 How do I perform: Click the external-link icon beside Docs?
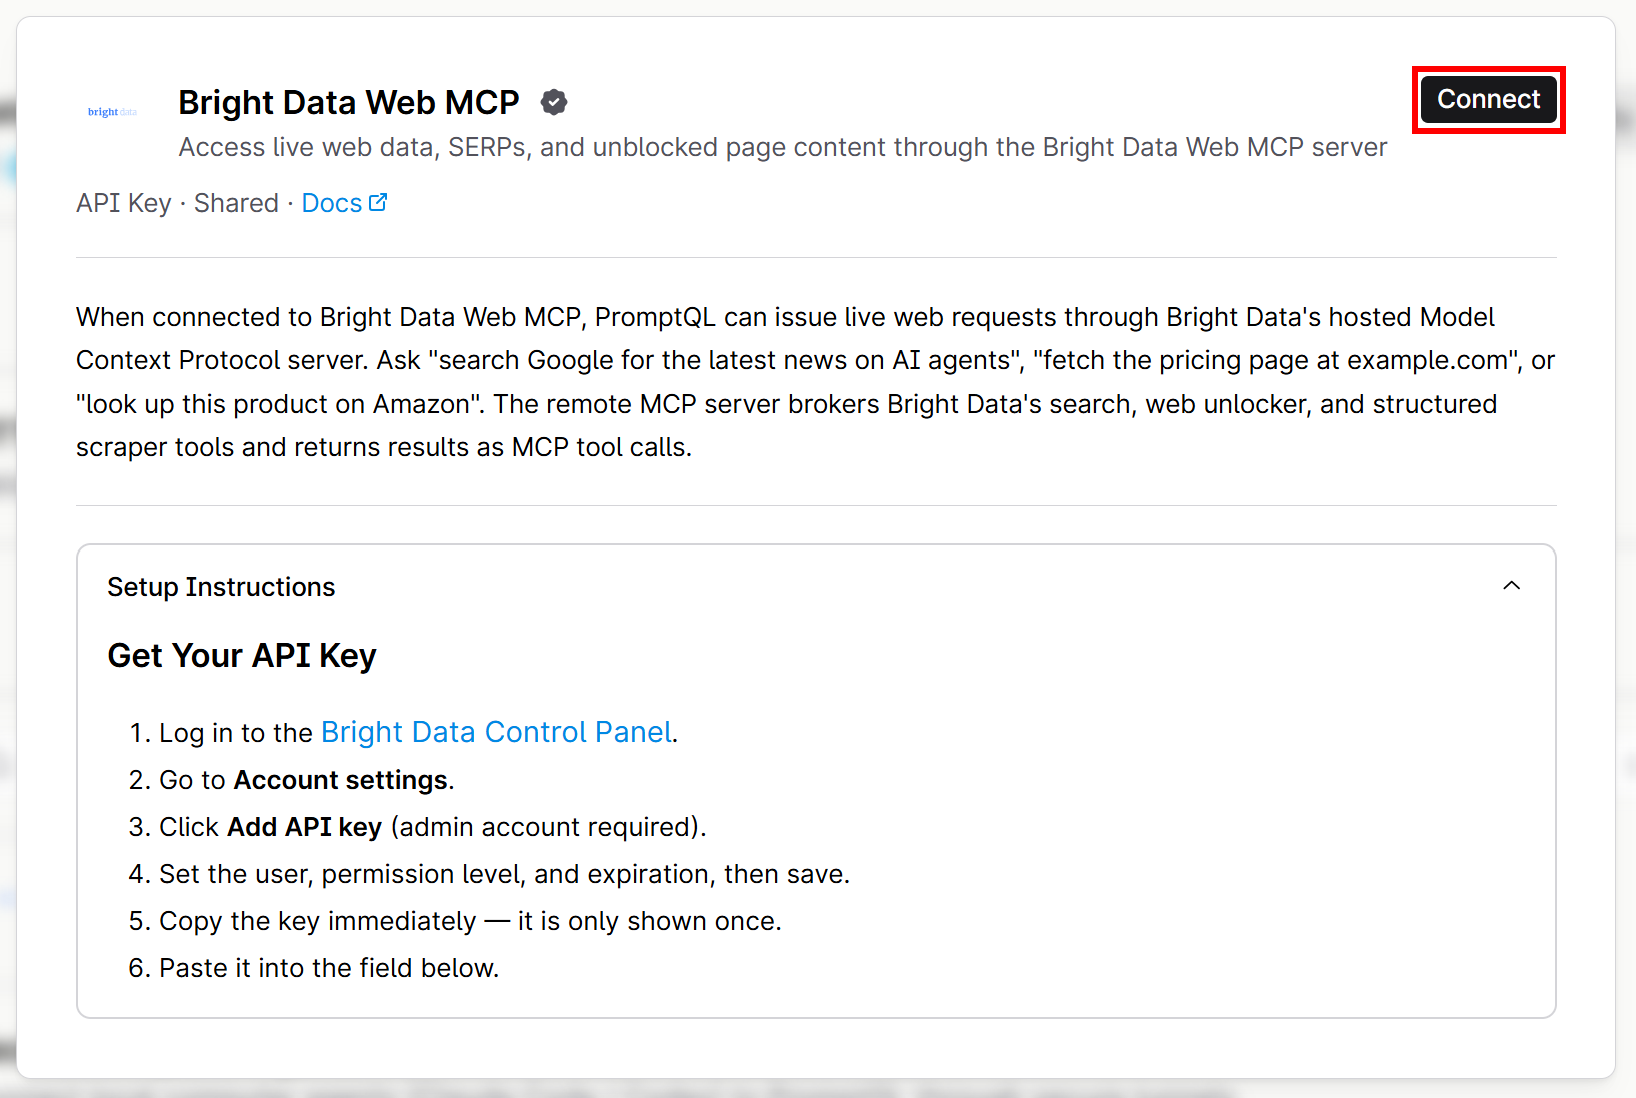pyautogui.click(x=378, y=202)
